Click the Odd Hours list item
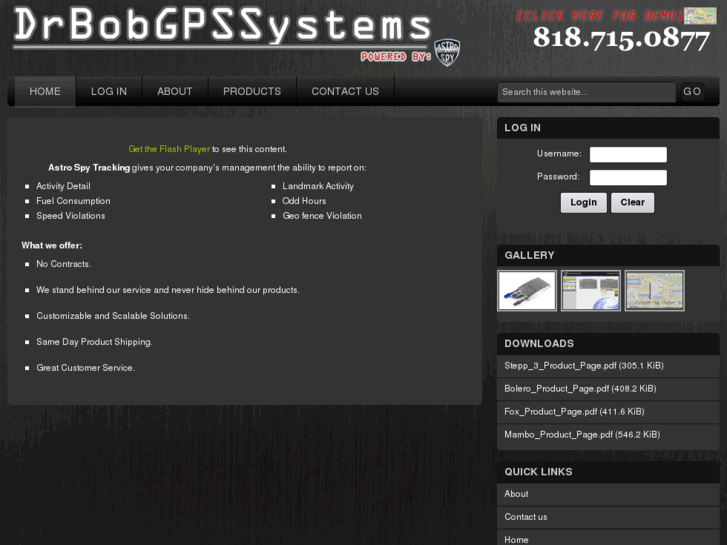727x545 pixels. pos(304,201)
